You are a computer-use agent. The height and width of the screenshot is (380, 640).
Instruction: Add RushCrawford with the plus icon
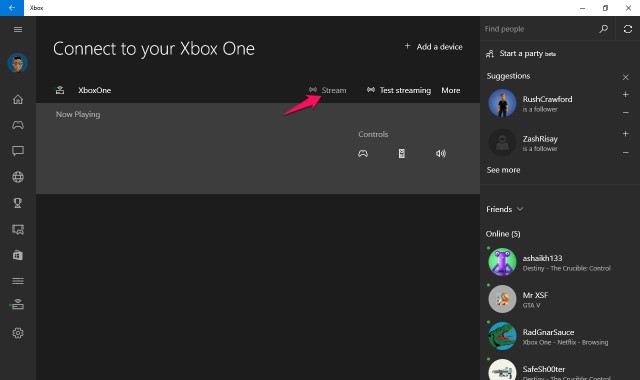click(x=625, y=95)
